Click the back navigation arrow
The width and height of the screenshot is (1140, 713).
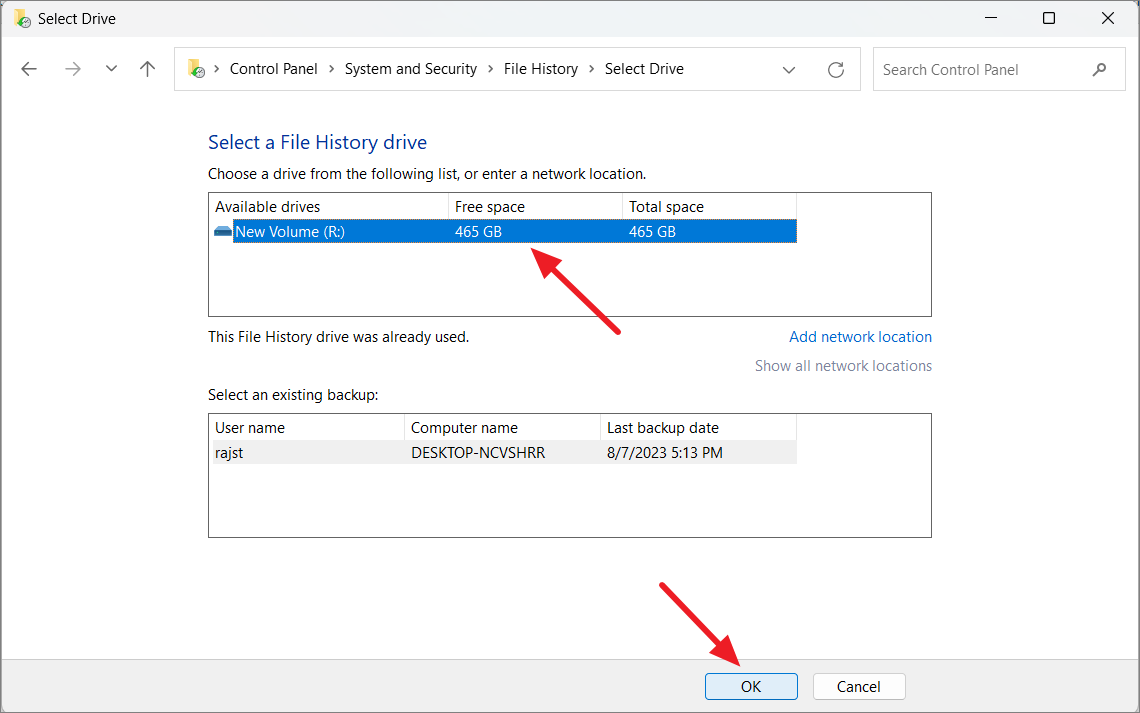tap(29, 68)
